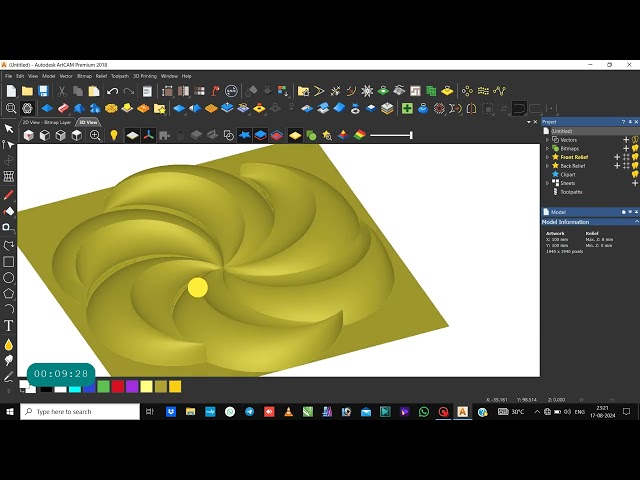Expand the Back Relief tree node
This screenshot has width=640, height=480.
pos(547,166)
